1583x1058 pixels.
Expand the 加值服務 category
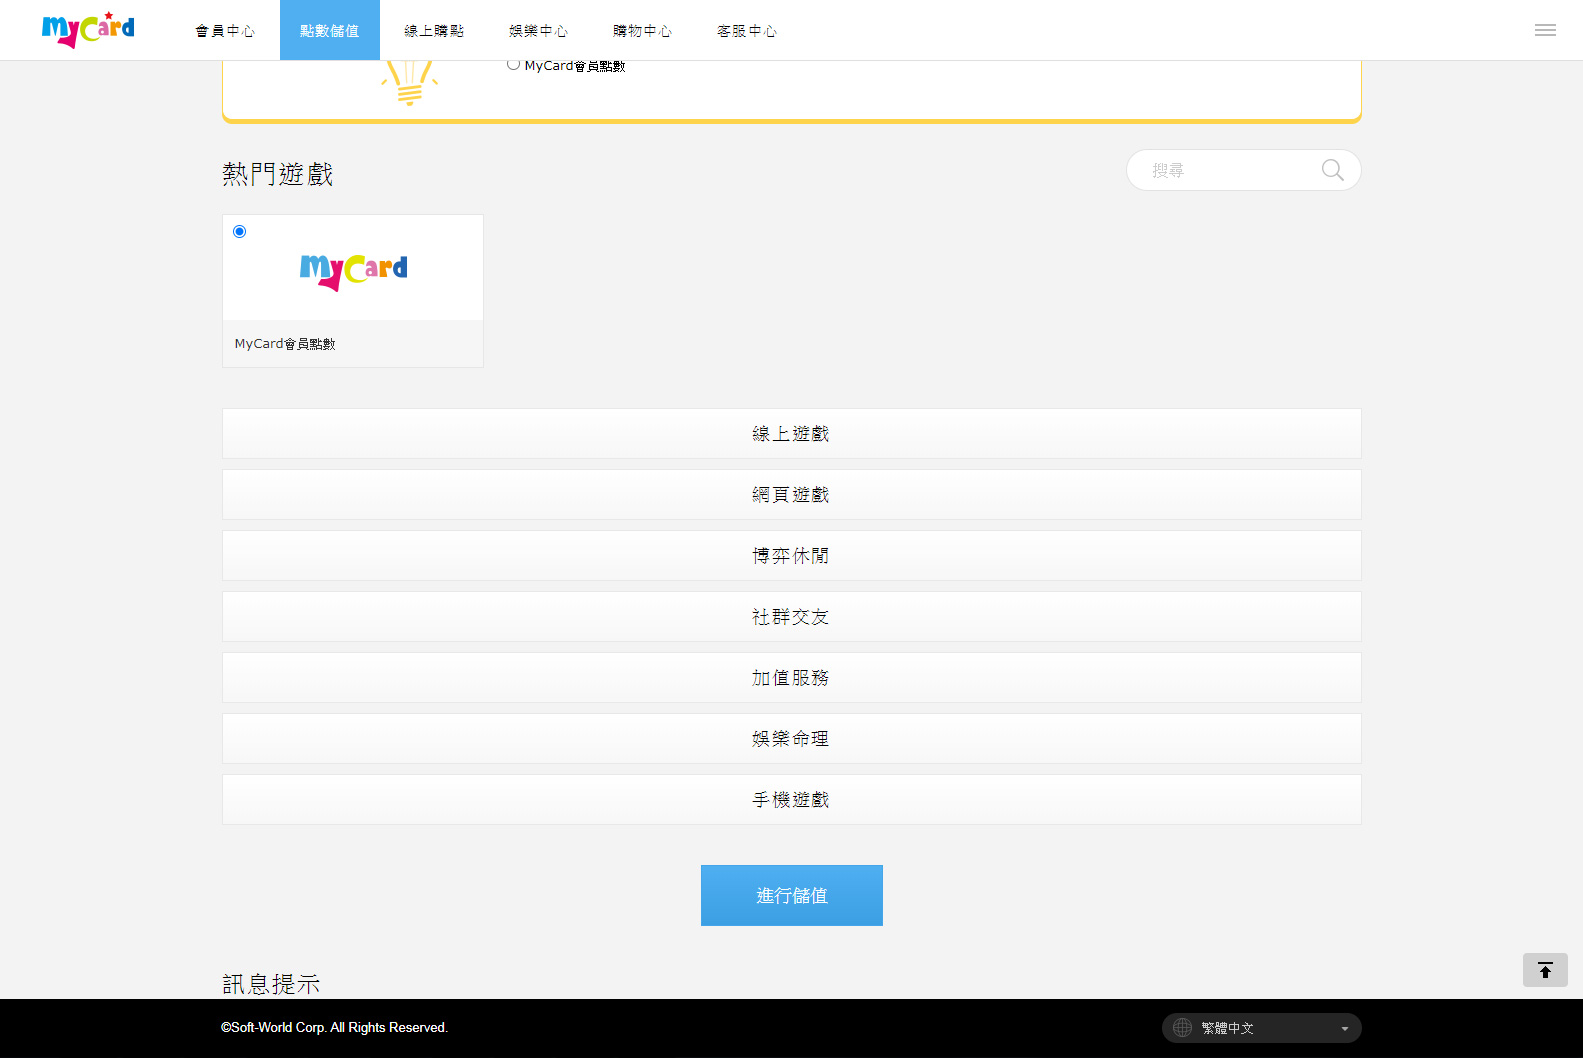pyautogui.click(x=791, y=677)
